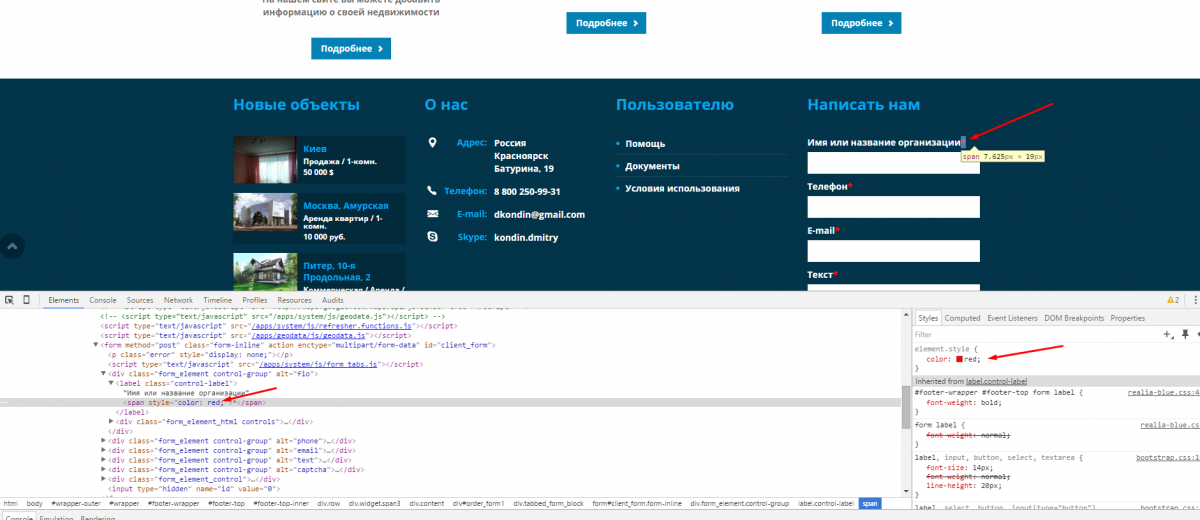Collapse the label control-label node
This screenshot has height=520, width=1200.
click(x=112, y=383)
